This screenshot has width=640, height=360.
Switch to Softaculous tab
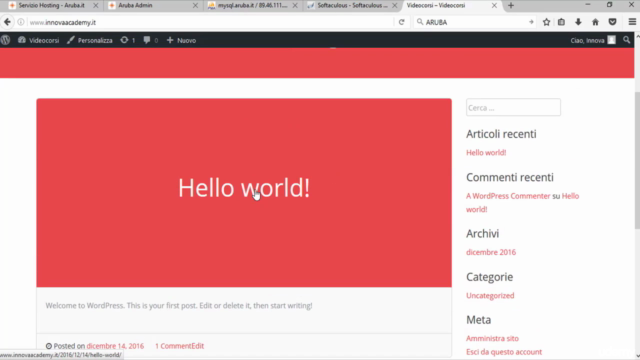point(352,5)
